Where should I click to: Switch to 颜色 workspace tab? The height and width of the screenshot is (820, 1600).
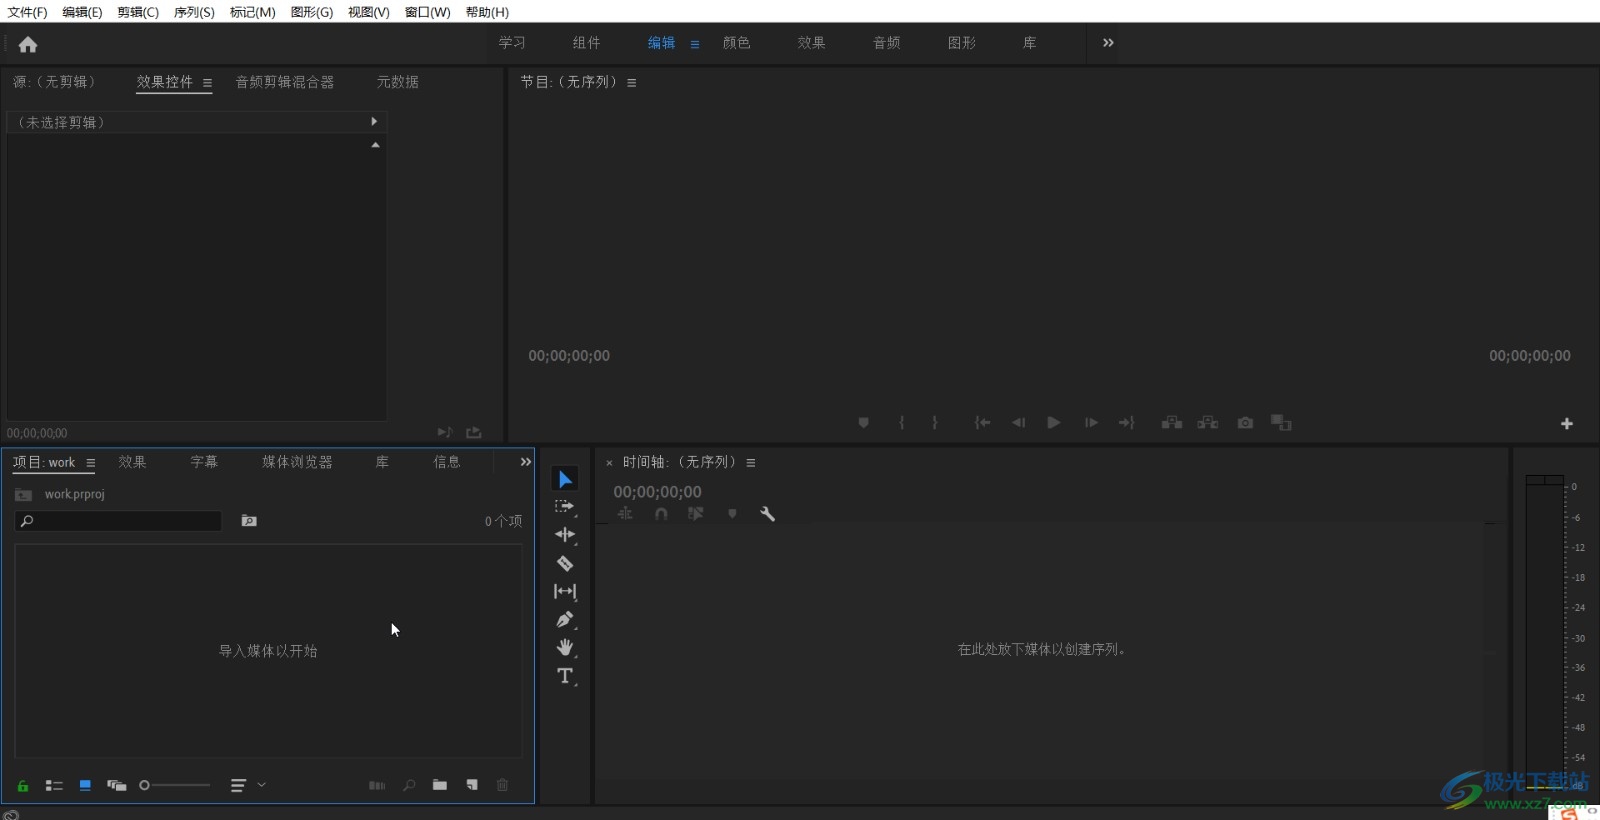click(x=737, y=43)
